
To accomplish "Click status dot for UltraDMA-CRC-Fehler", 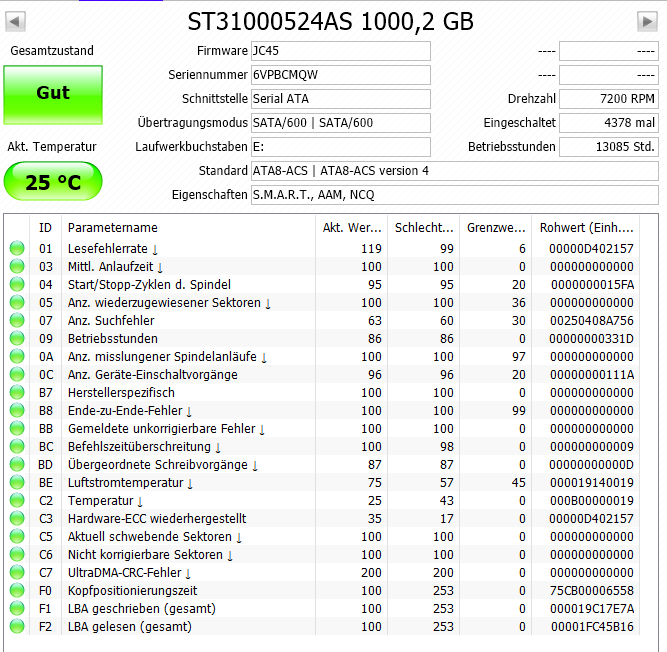I will 17,572.
